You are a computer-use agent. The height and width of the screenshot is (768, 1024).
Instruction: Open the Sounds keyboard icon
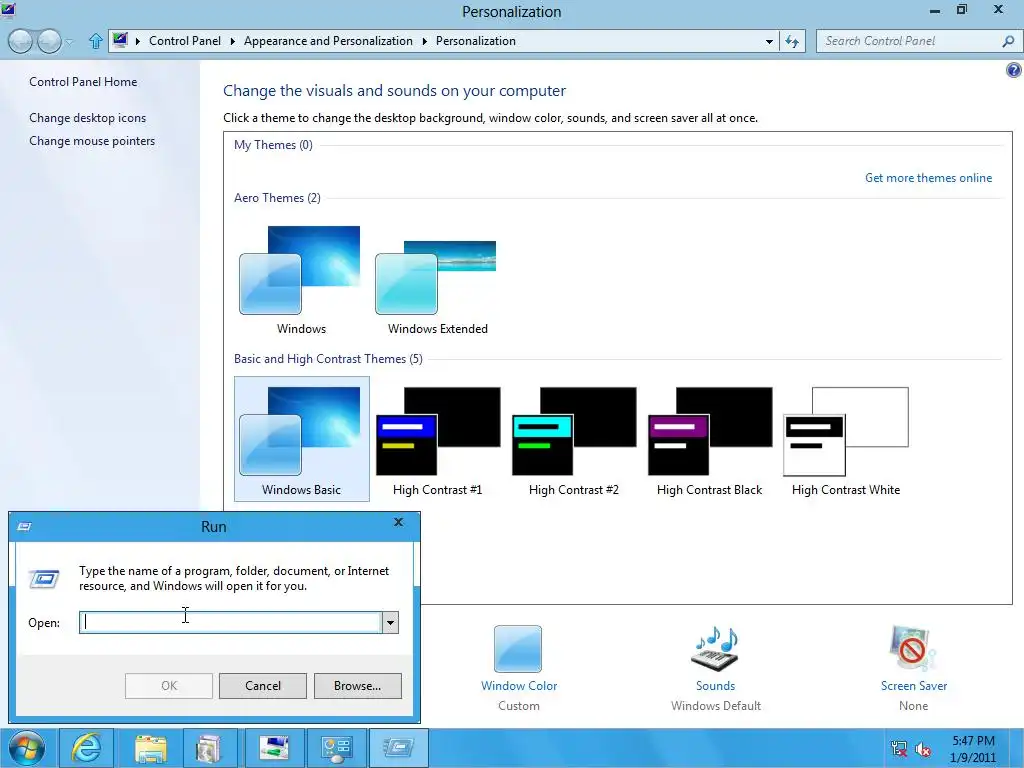click(715, 648)
